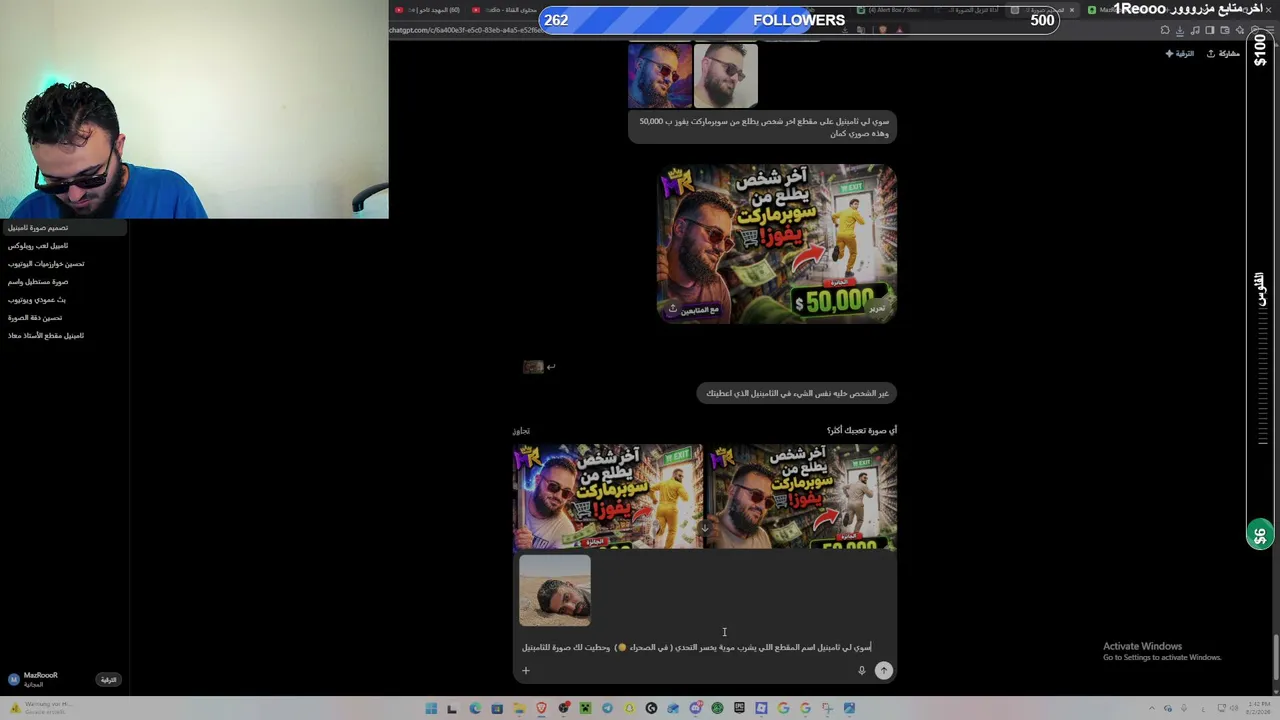Click the user message about سوبرماركت 50,000
The image size is (1280, 720).
[762, 127]
